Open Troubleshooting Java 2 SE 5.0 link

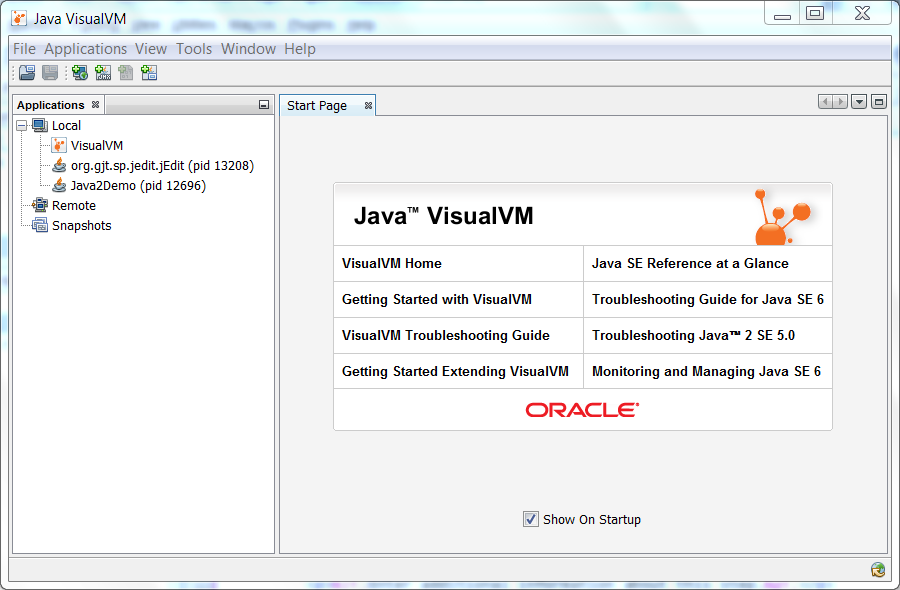(x=693, y=335)
